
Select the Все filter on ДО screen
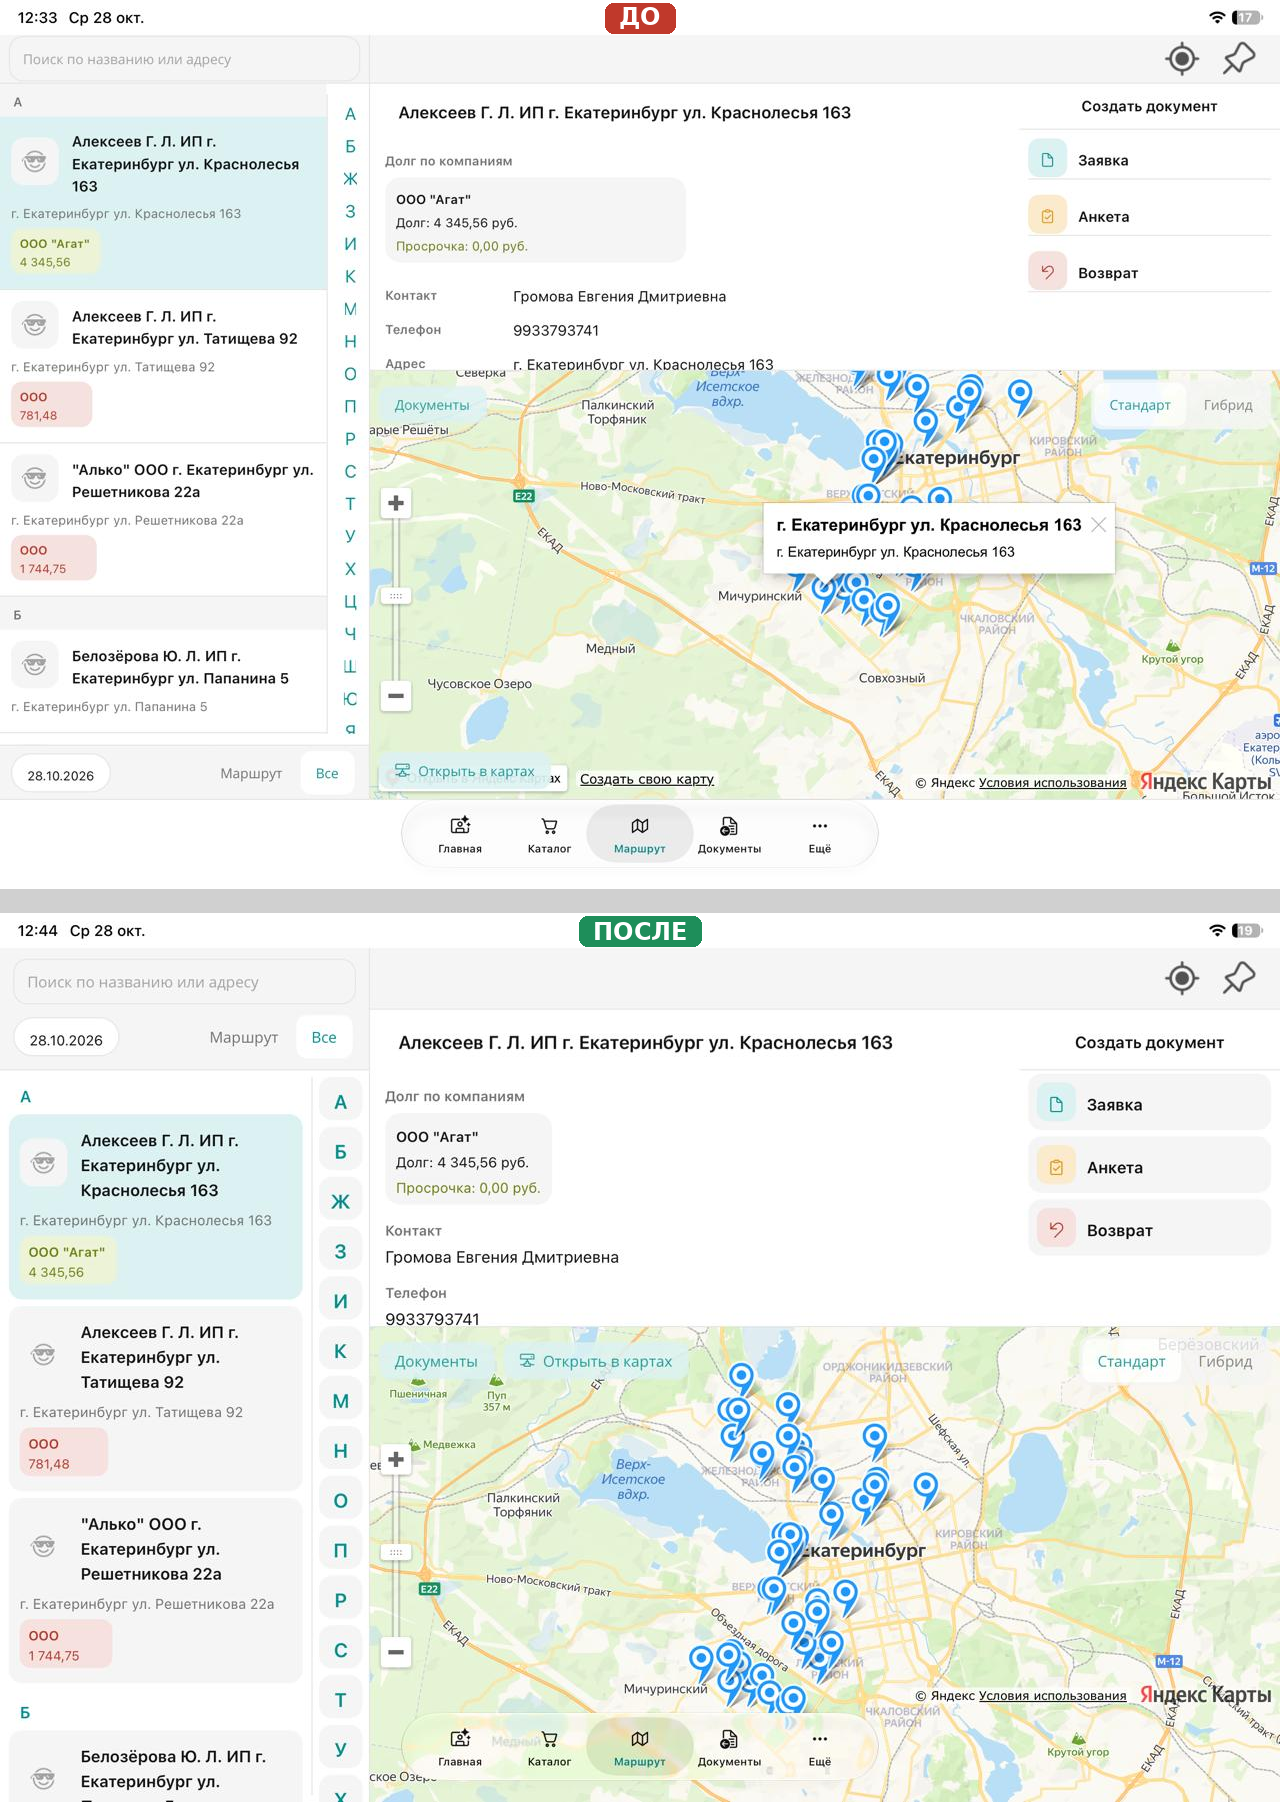click(327, 774)
